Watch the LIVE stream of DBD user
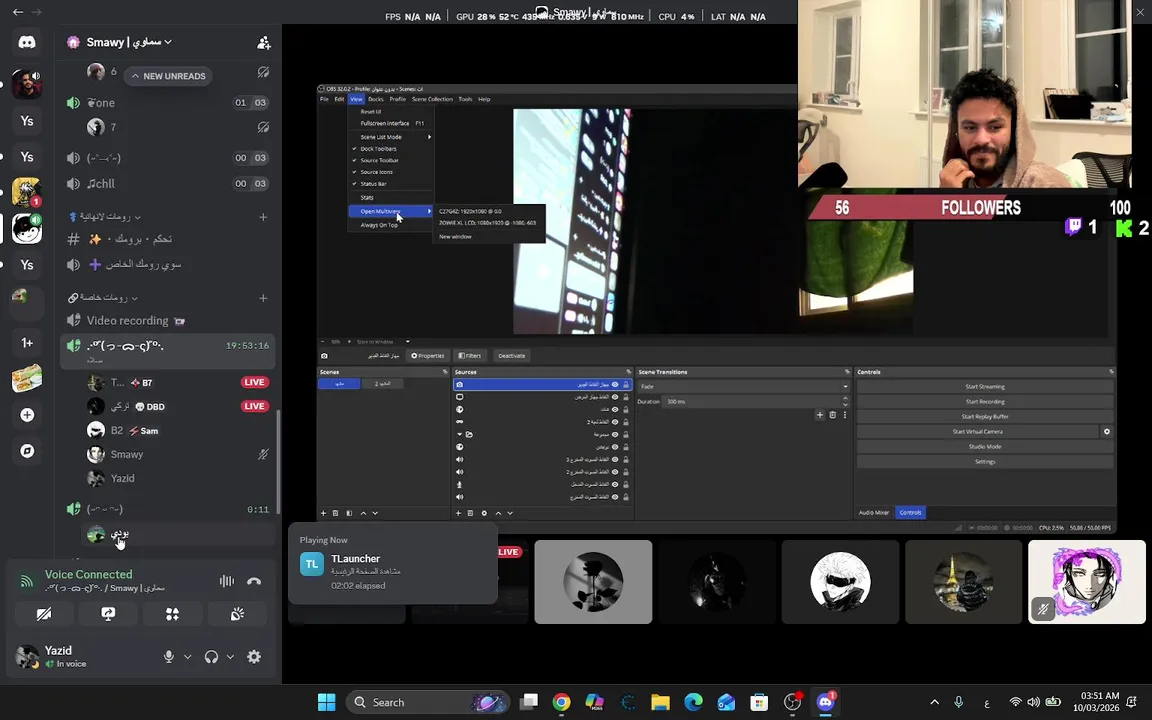The image size is (1152, 720). point(254,406)
